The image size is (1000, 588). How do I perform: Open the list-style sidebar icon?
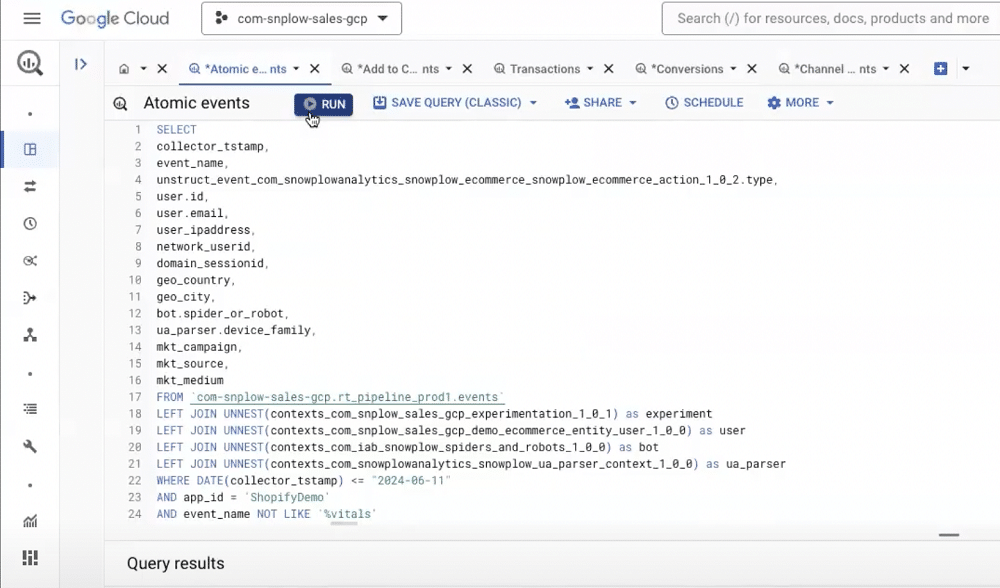30,409
